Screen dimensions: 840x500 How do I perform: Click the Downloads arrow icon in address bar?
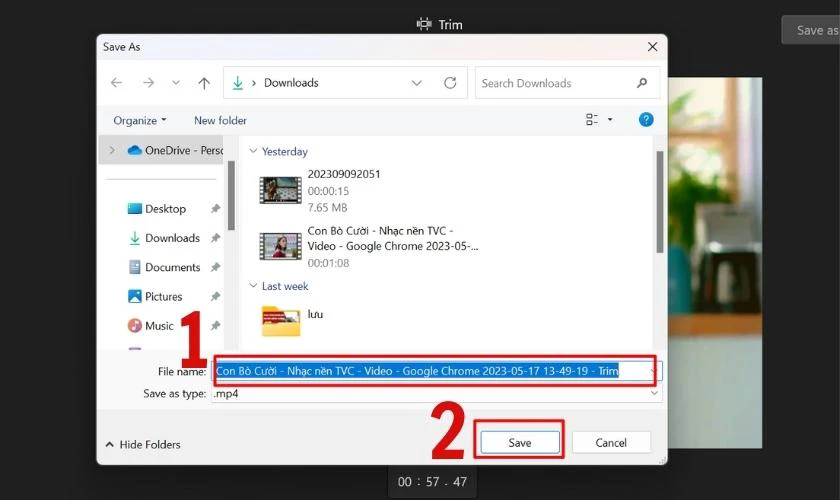point(237,83)
